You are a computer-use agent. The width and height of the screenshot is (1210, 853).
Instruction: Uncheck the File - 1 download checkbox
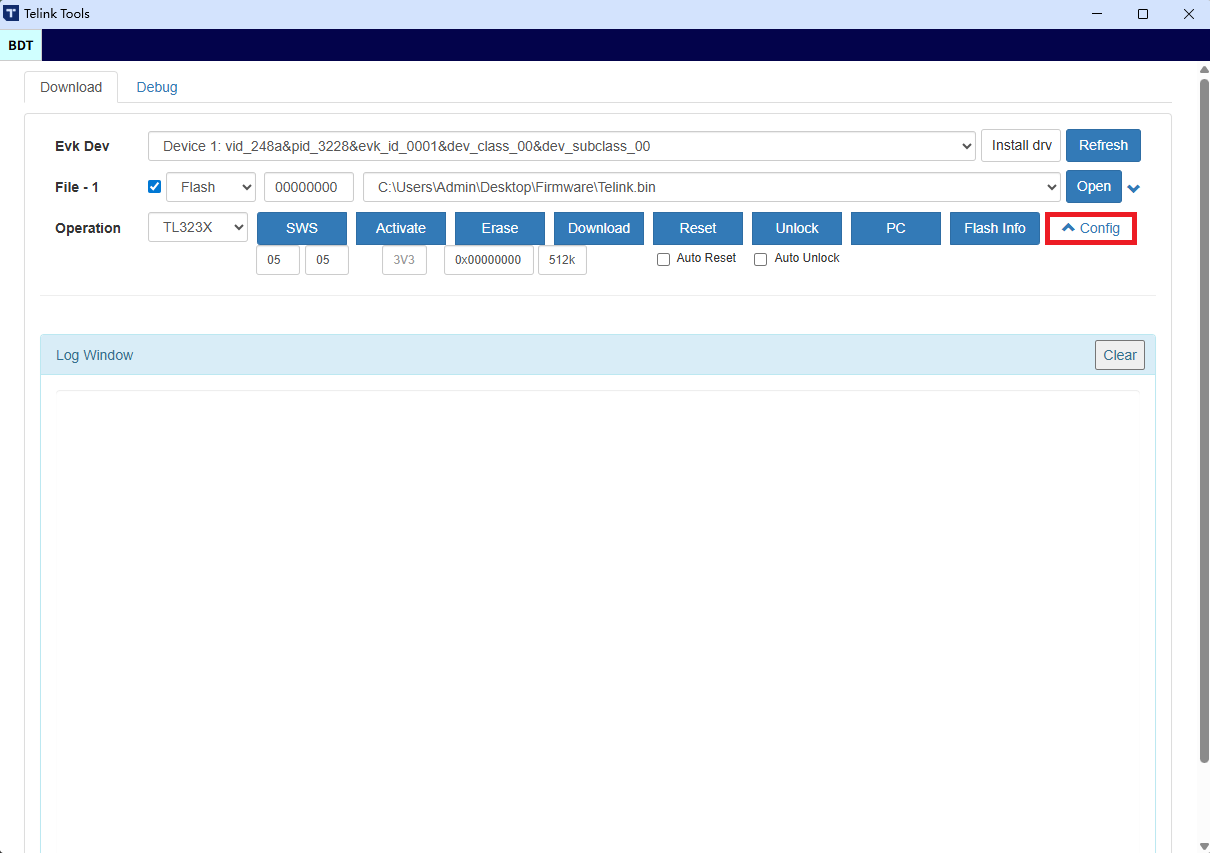click(153, 186)
